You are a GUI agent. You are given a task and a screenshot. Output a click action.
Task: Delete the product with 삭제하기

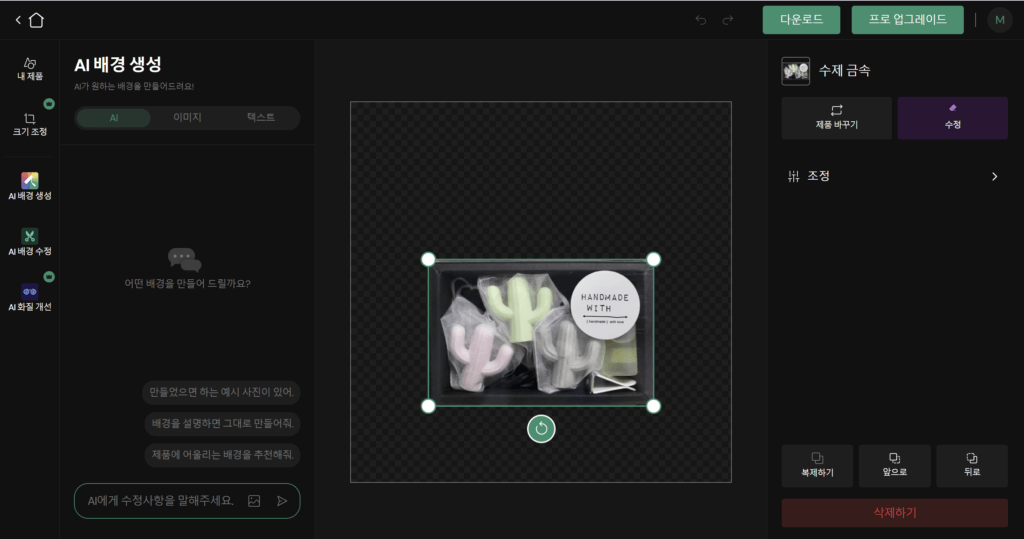(895, 513)
